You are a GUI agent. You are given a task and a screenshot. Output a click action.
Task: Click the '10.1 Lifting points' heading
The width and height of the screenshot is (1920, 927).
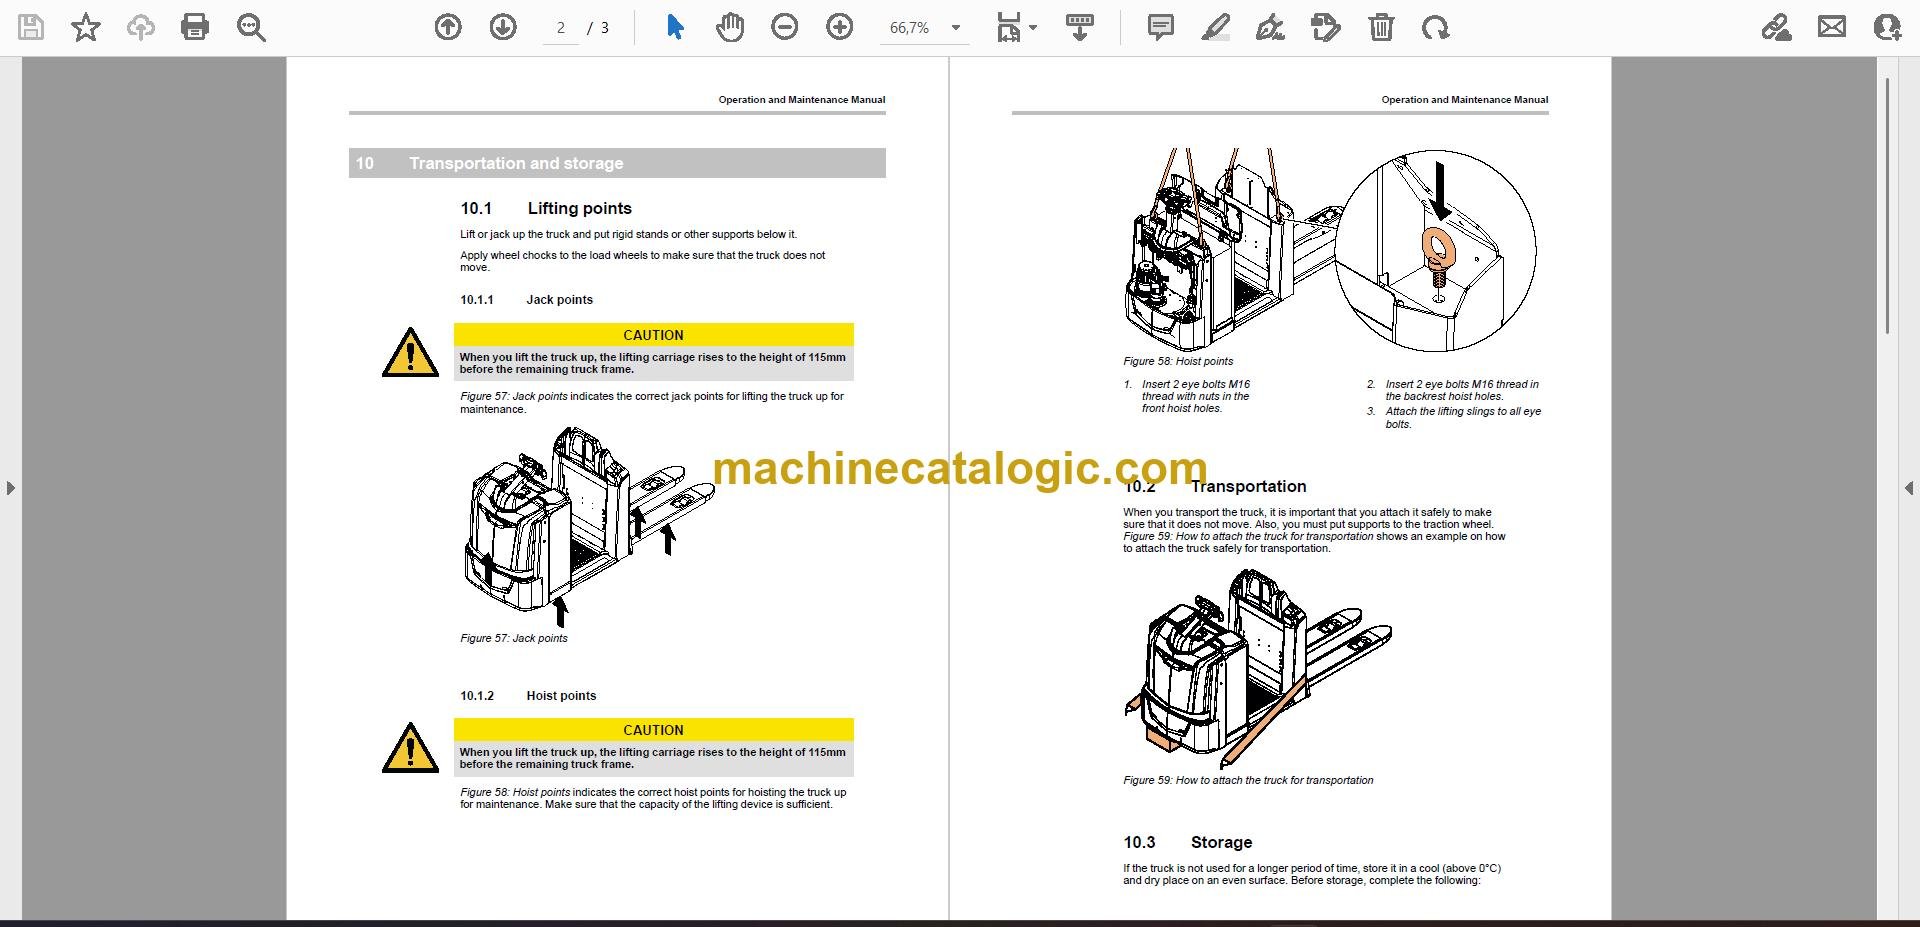pos(546,208)
